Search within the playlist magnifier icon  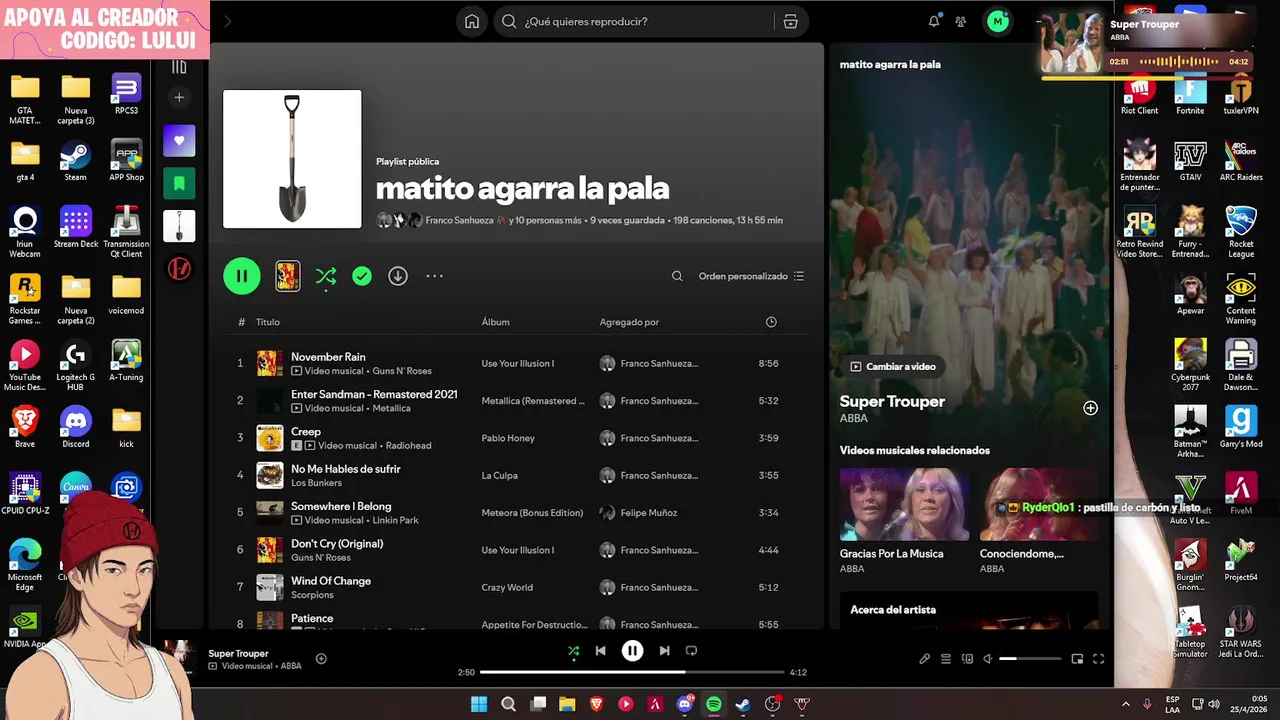677,276
